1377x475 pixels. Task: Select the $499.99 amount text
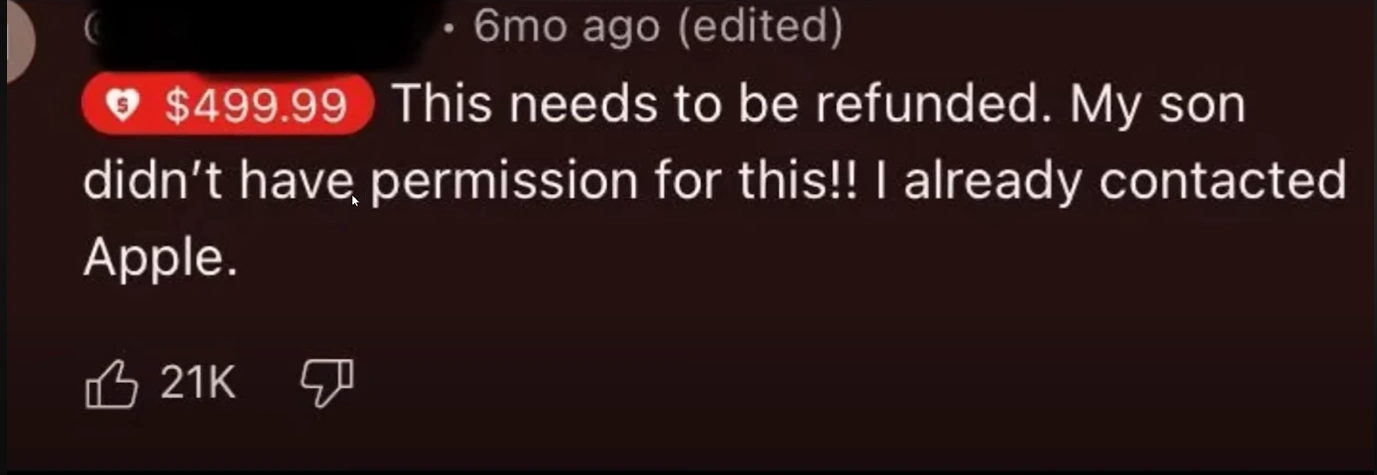[x=256, y=105]
